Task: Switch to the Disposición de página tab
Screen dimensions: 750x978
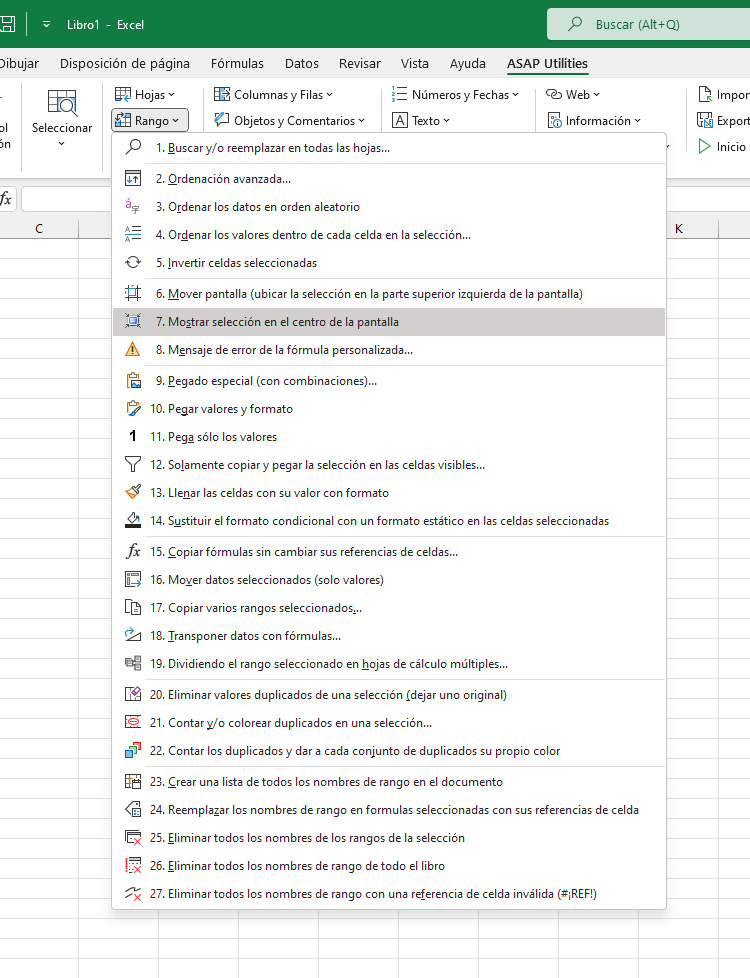Action: coord(125,63)
